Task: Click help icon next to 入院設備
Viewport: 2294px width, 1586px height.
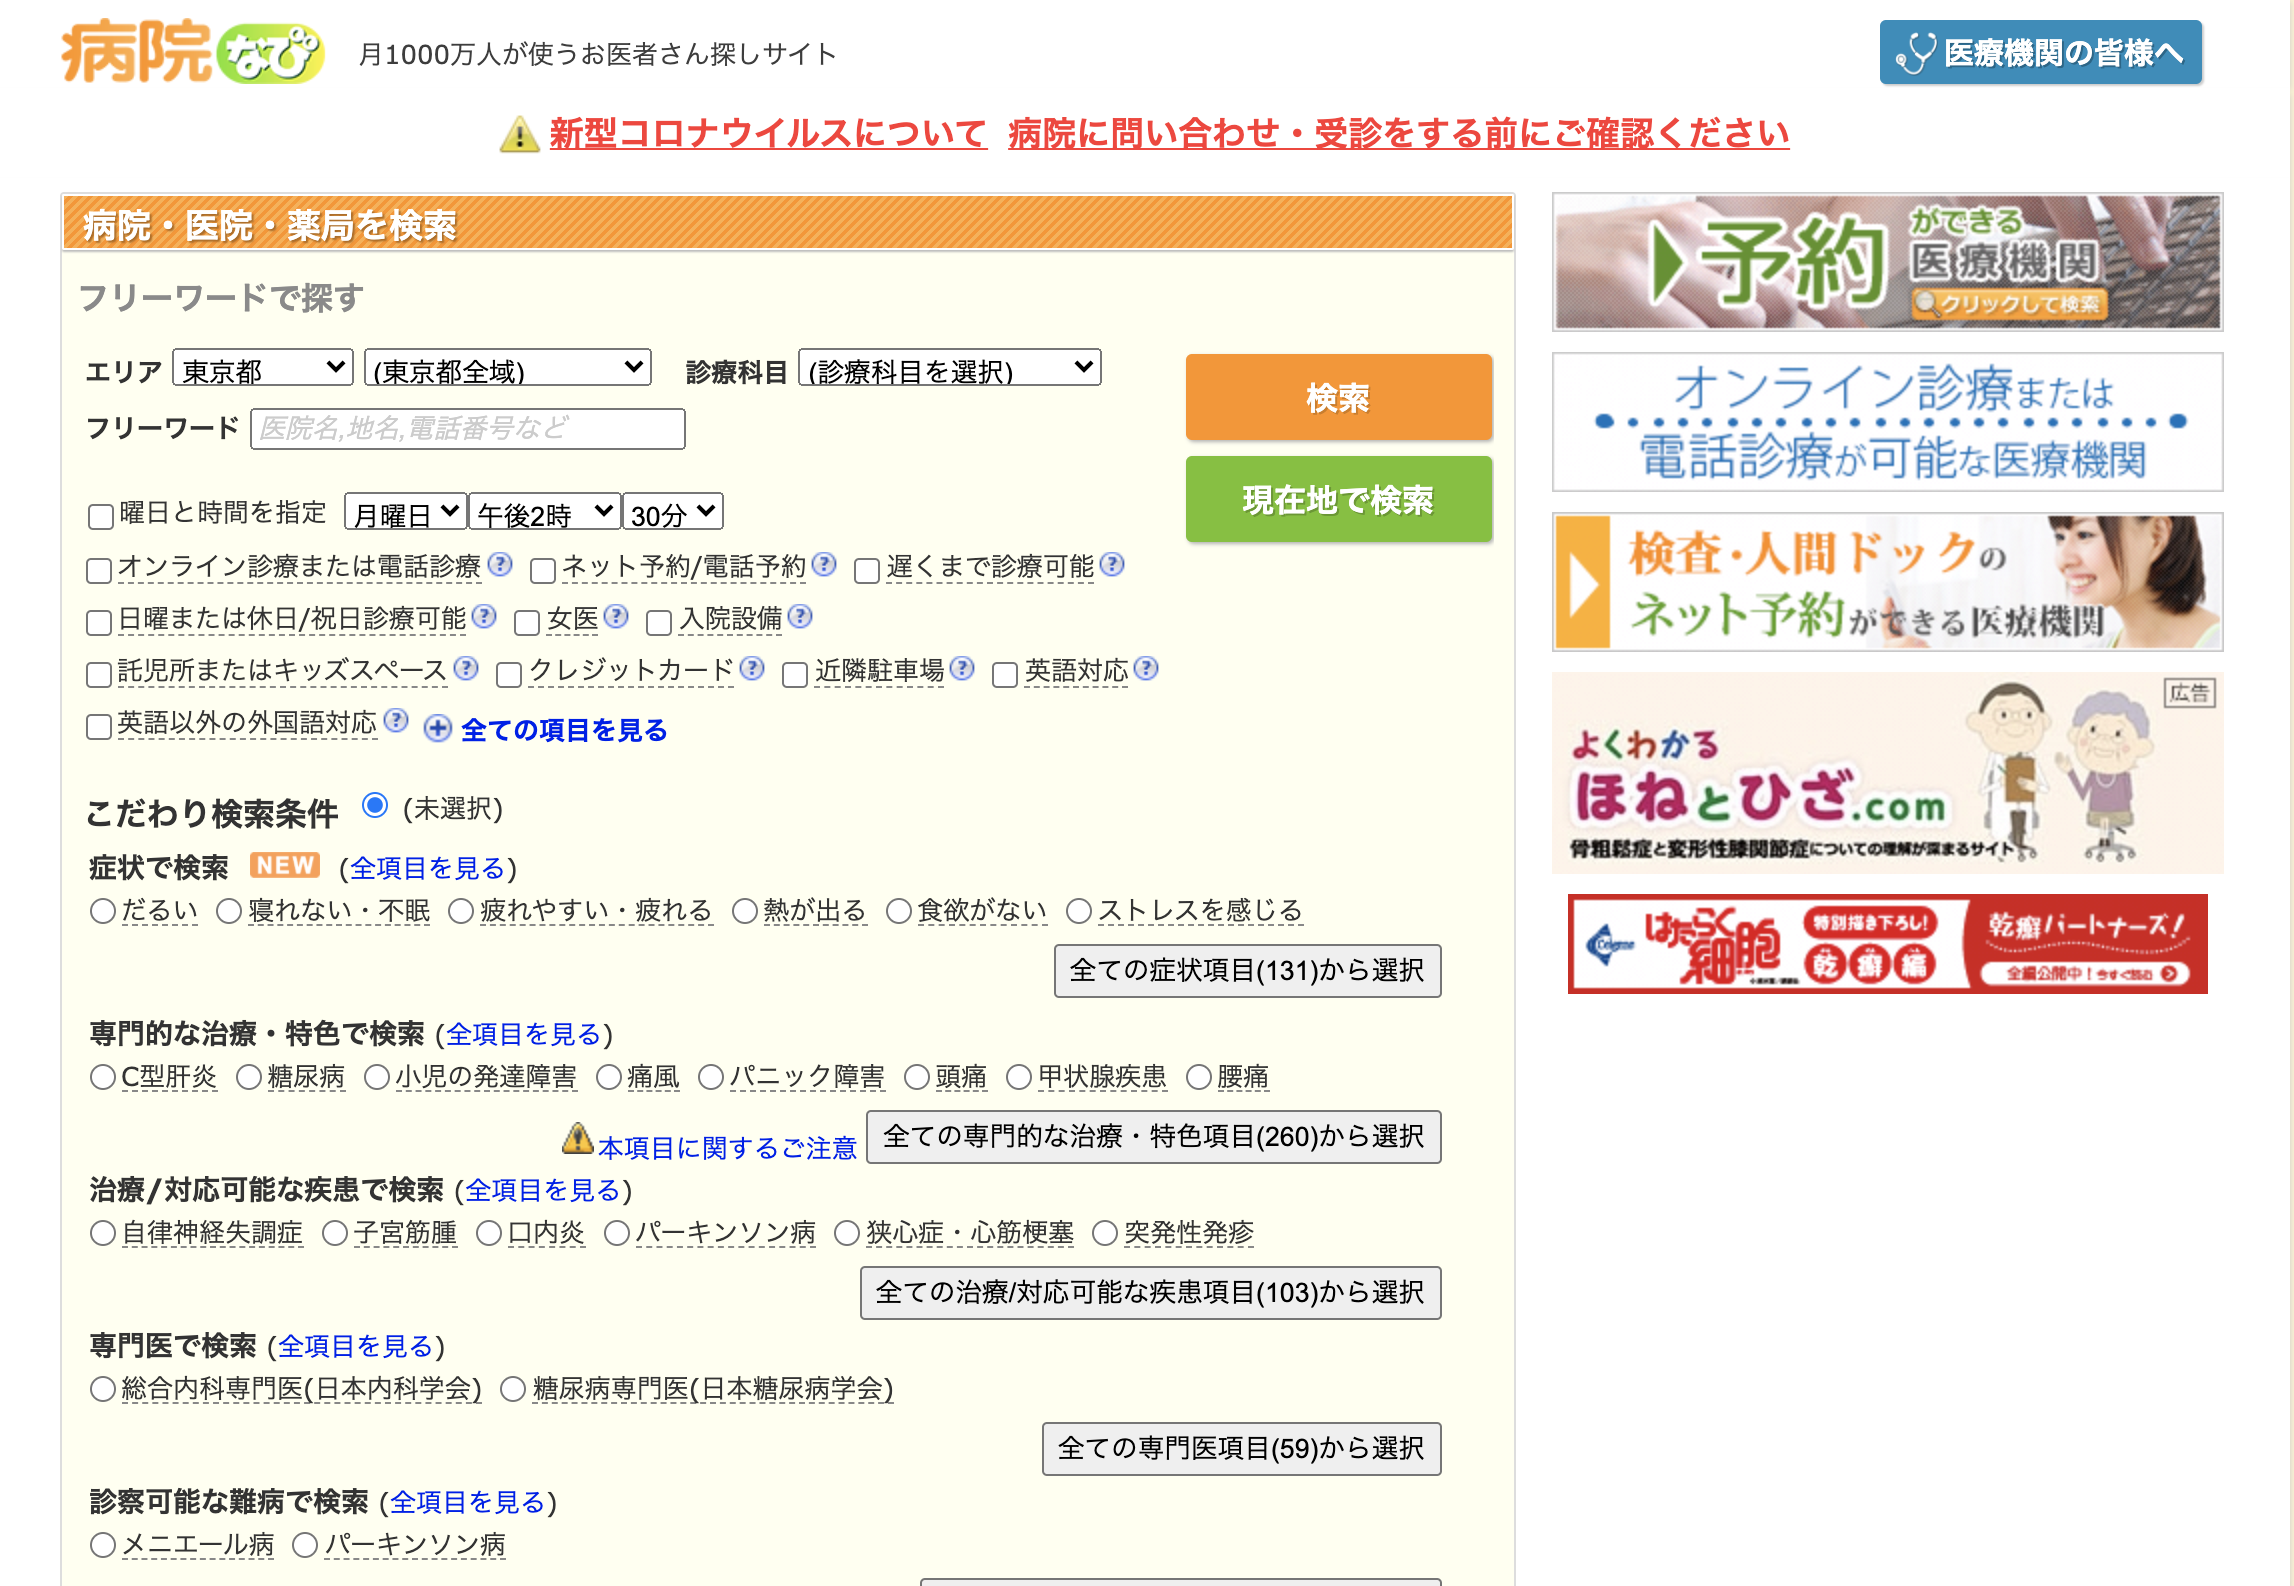Action: 800,619
